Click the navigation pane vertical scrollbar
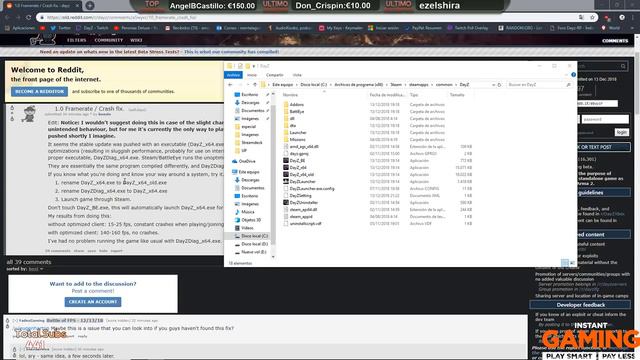 point(273,176)
